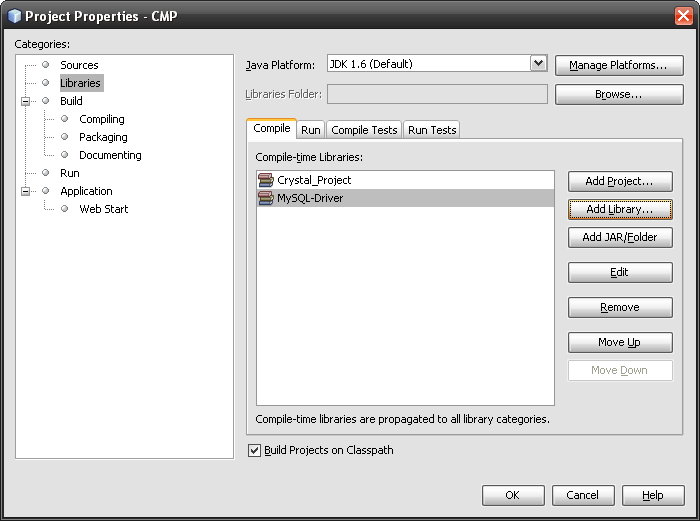Image resolution: width=700 pixels, height=521 pixels.
Task: Click the bullet icon beside Sources
Action: [x=45, y=65]
